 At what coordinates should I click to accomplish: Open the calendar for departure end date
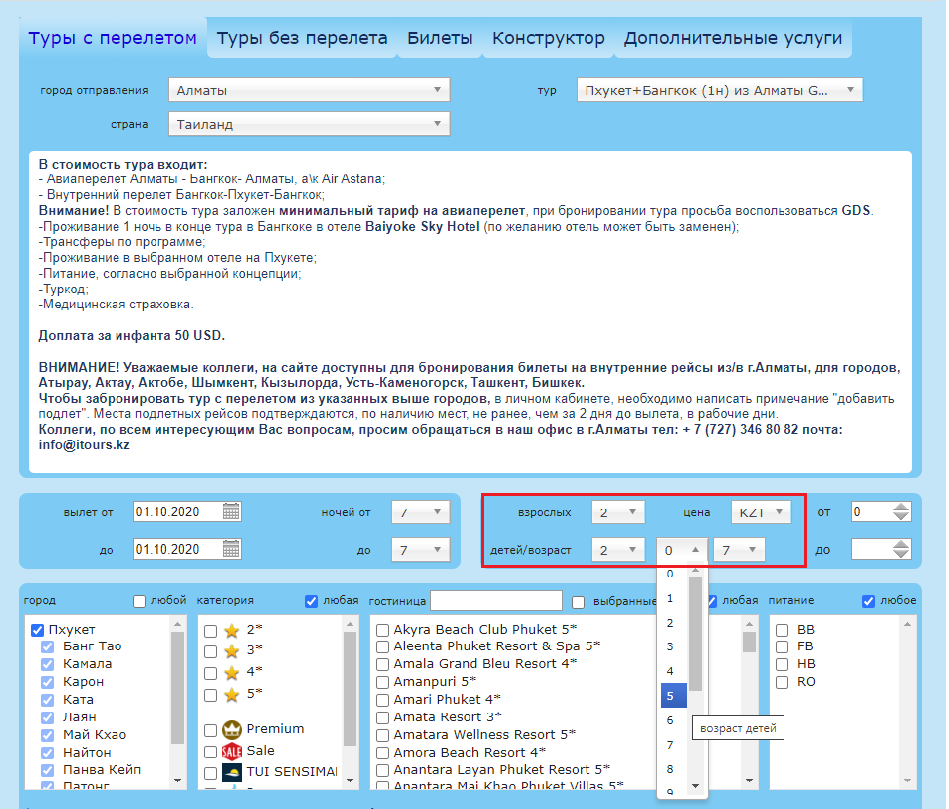coord(231,549)
